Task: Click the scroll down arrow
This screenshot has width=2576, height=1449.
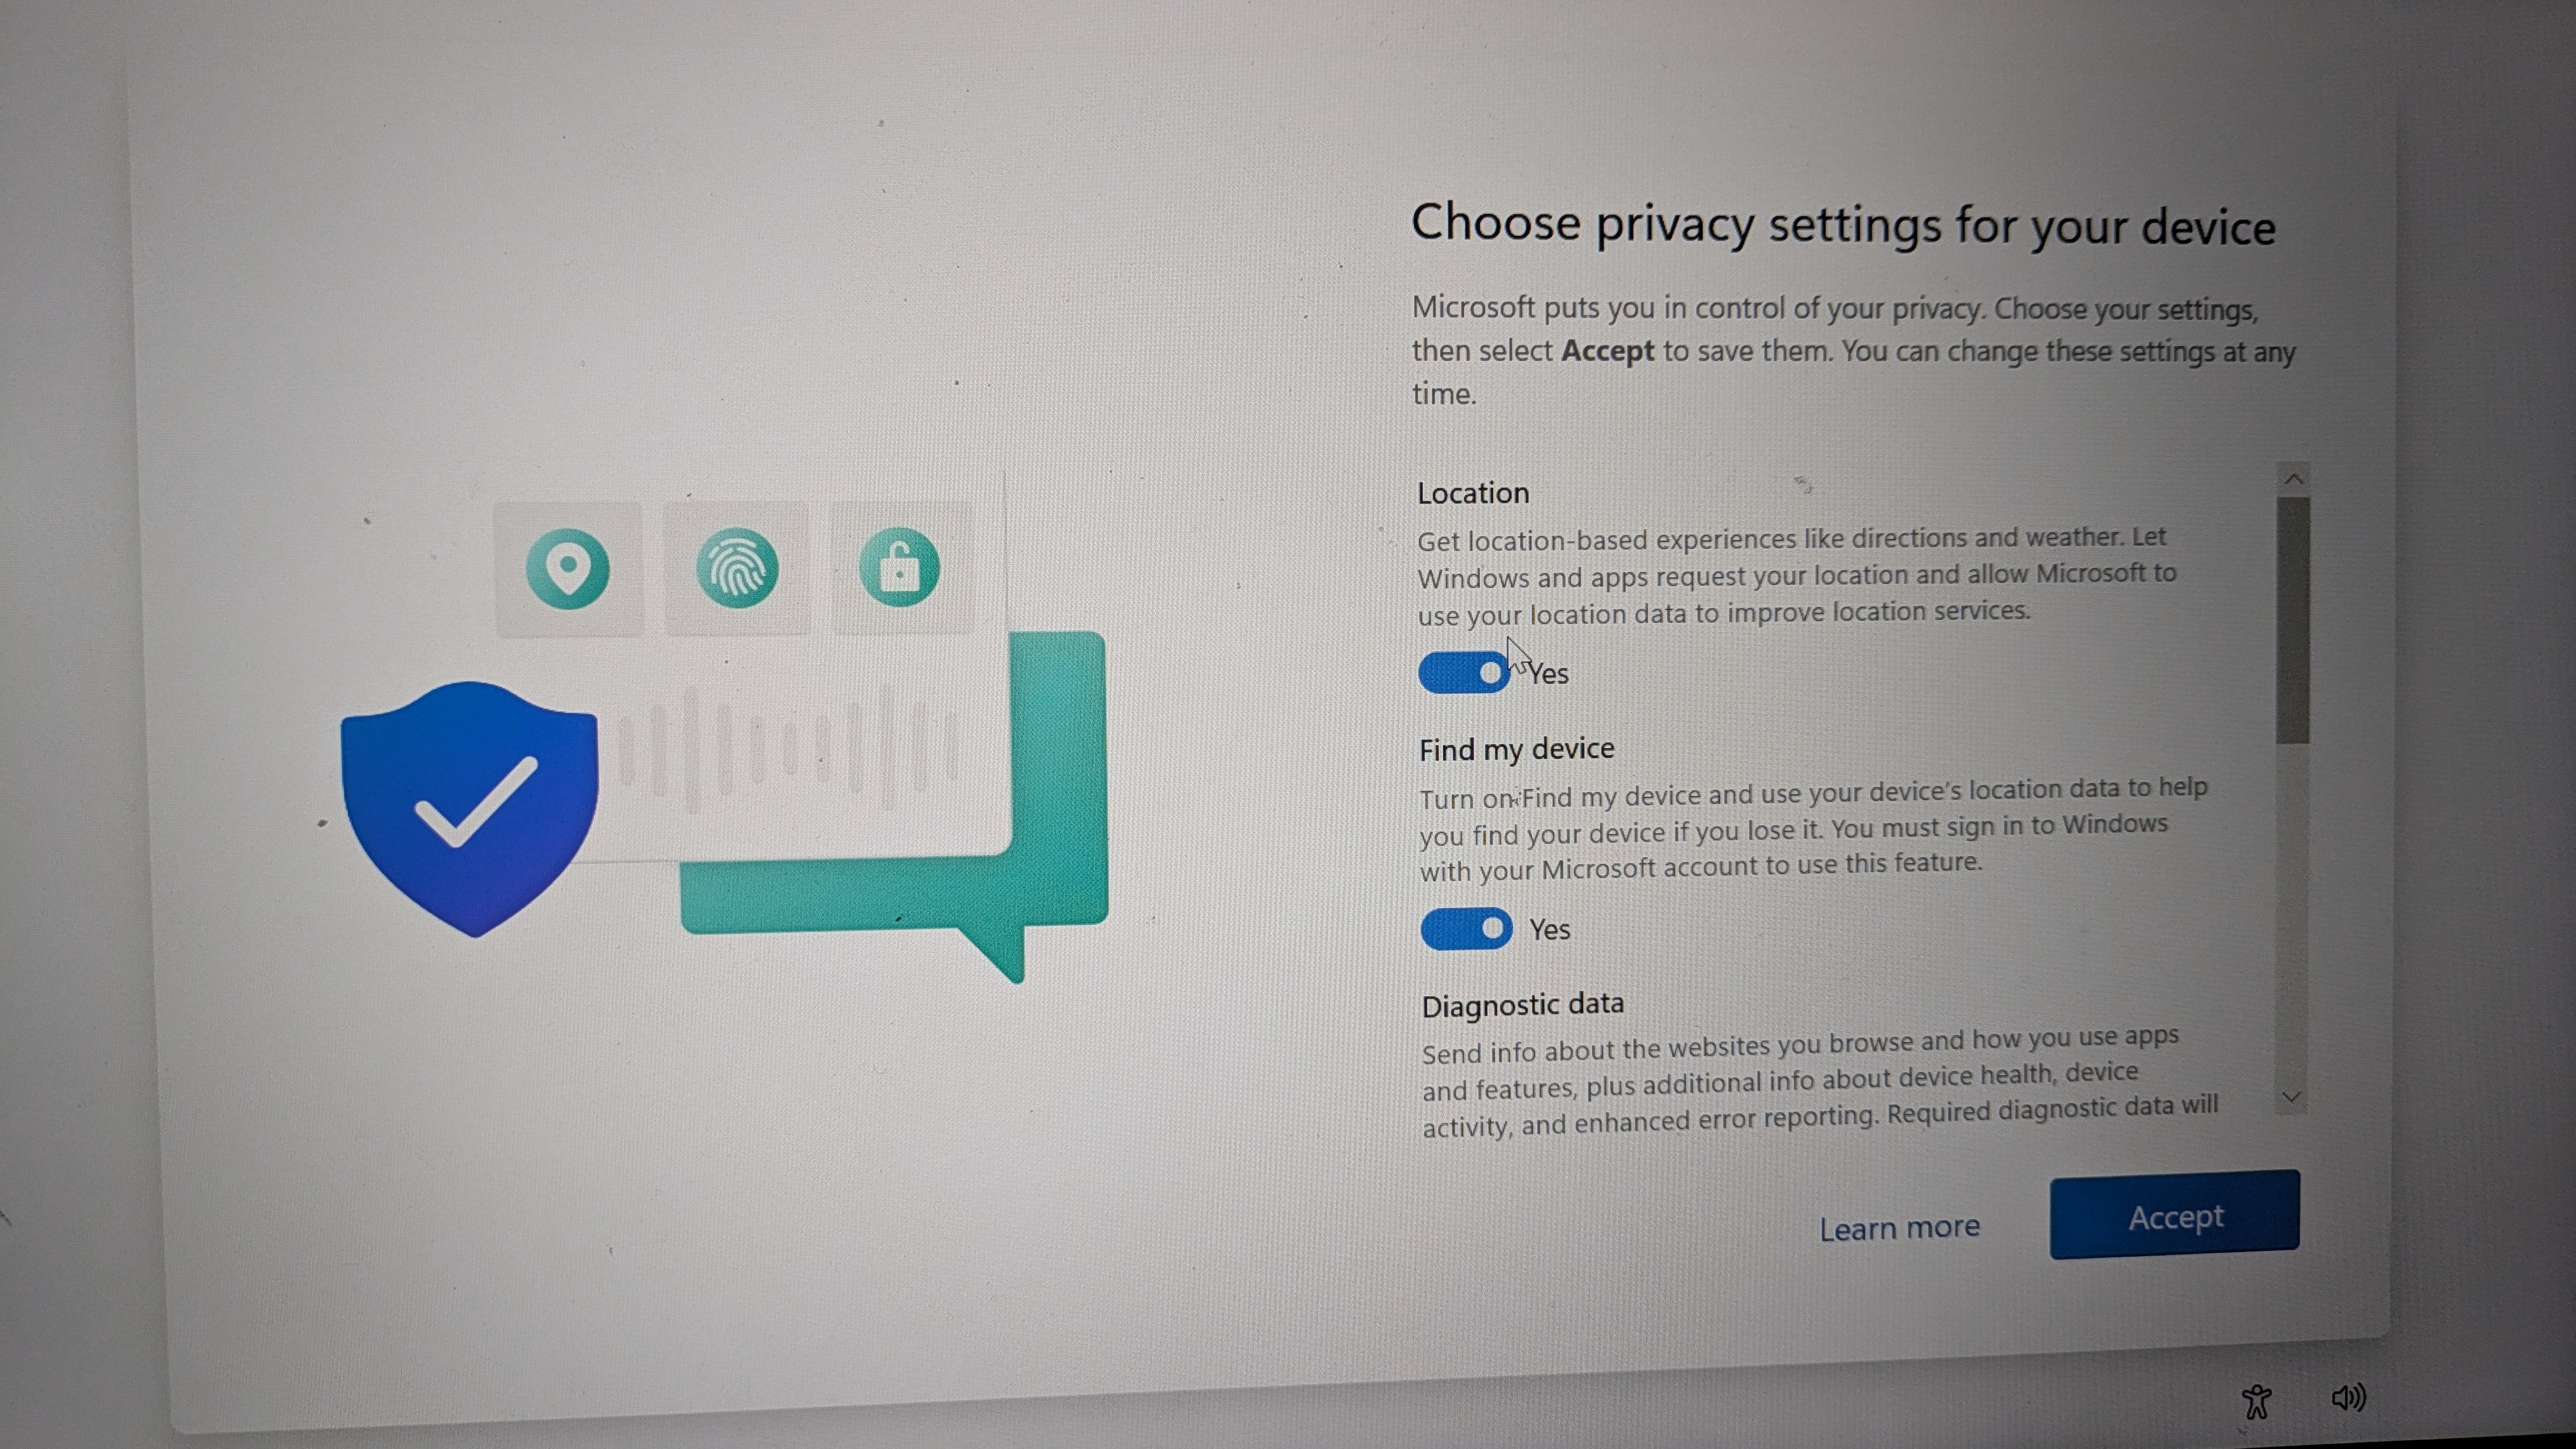Action: (2292, 1097)
